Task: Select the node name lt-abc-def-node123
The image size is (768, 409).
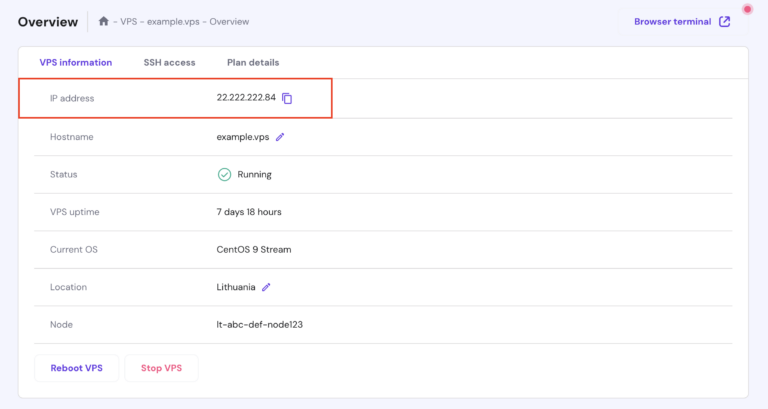Action: click(259, 324)
